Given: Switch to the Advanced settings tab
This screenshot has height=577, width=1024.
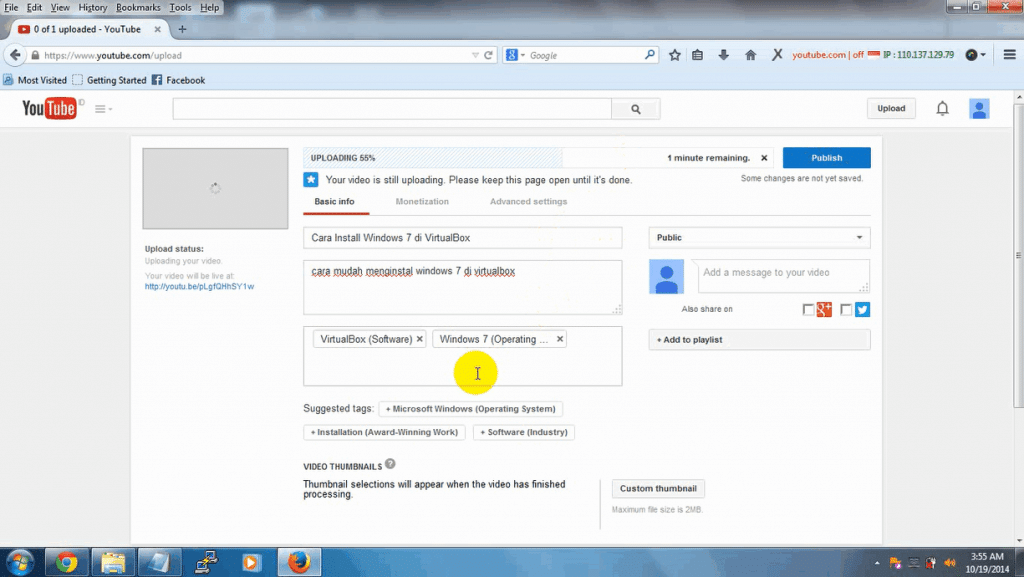Looking at the screenshot, I should tap(528, 202).
